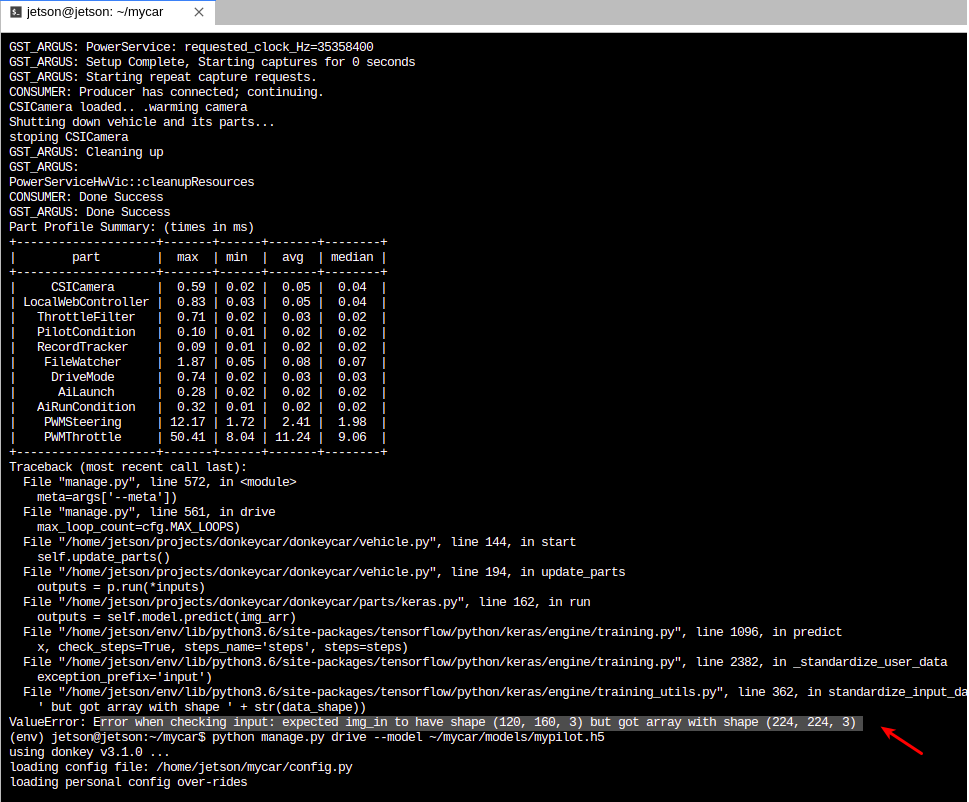Click the 'avg' column header
The image size is (969, 802).
coord(293,257)
